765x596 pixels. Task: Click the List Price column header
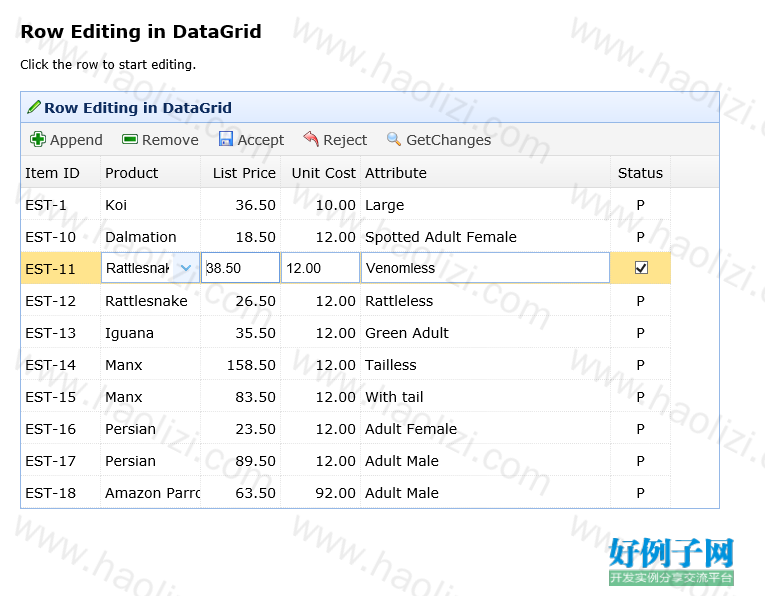coord(241,172)
